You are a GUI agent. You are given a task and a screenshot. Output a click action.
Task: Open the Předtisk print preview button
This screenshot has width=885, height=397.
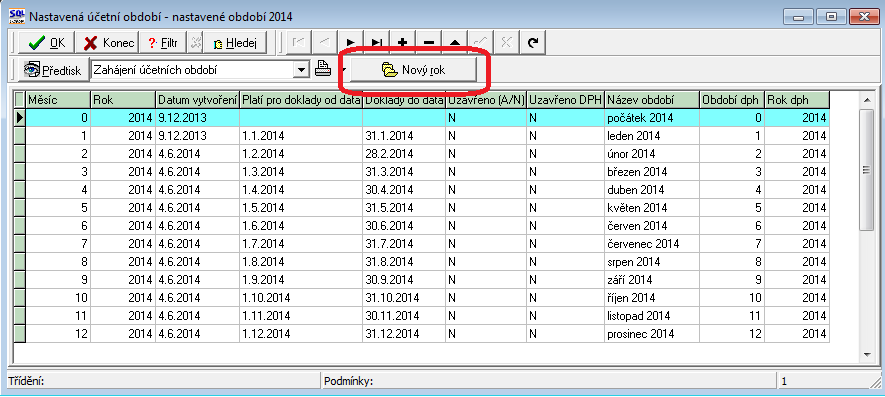tap(53, 71)
